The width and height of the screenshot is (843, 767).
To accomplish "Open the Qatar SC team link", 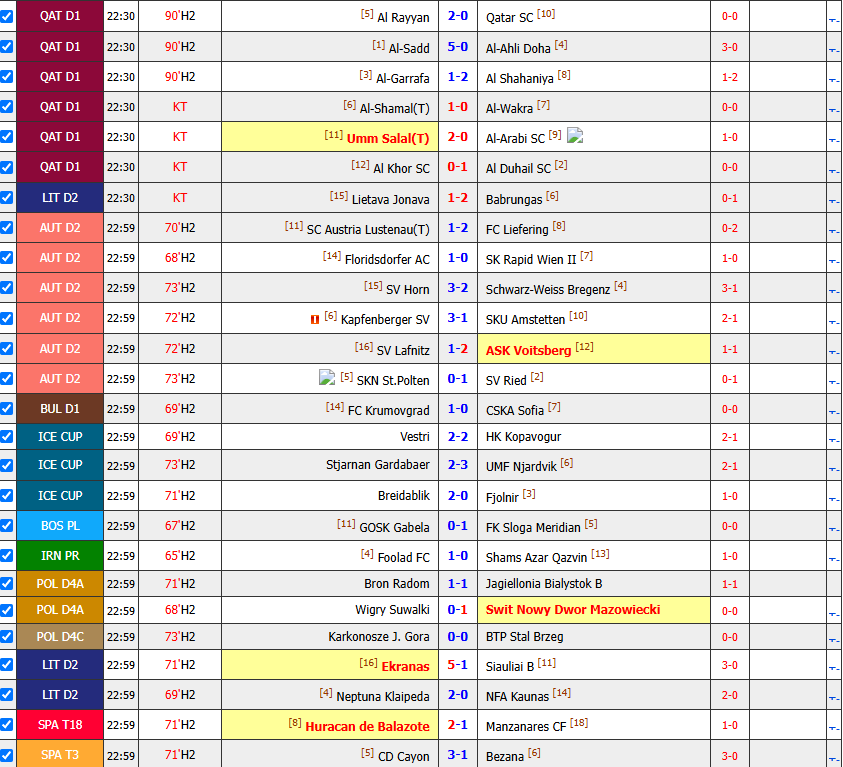I will [509, 18].
